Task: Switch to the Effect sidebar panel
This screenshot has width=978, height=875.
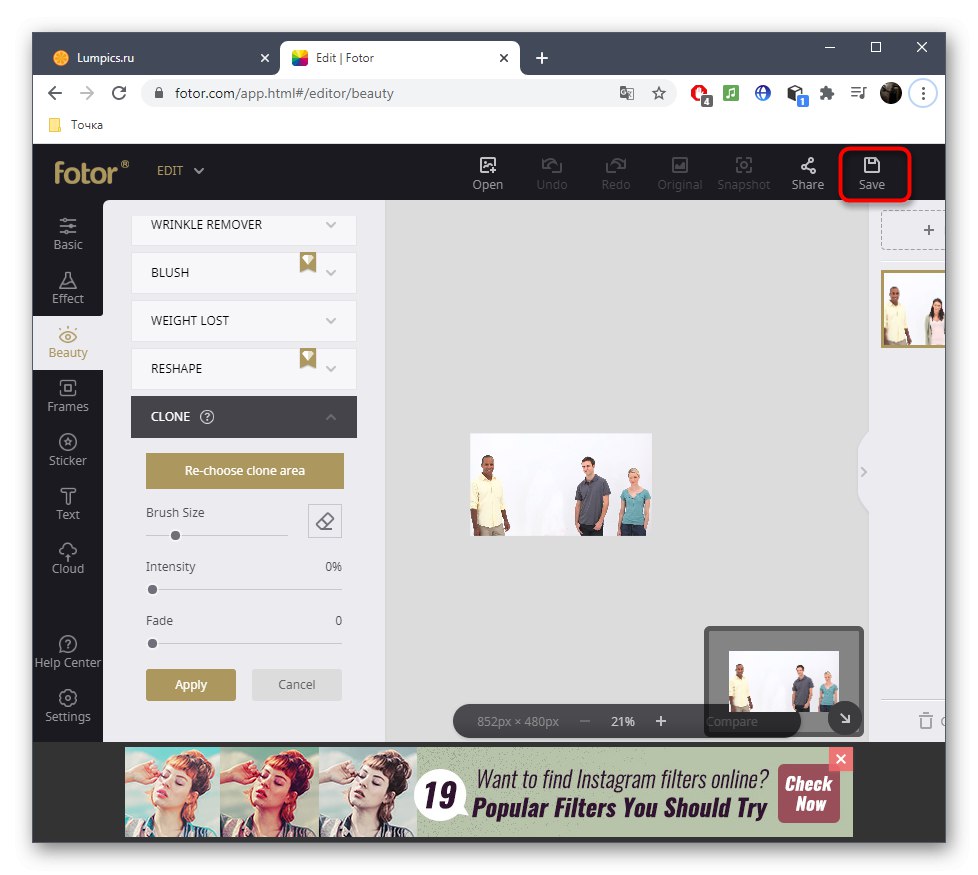Action: click(67, 288)
